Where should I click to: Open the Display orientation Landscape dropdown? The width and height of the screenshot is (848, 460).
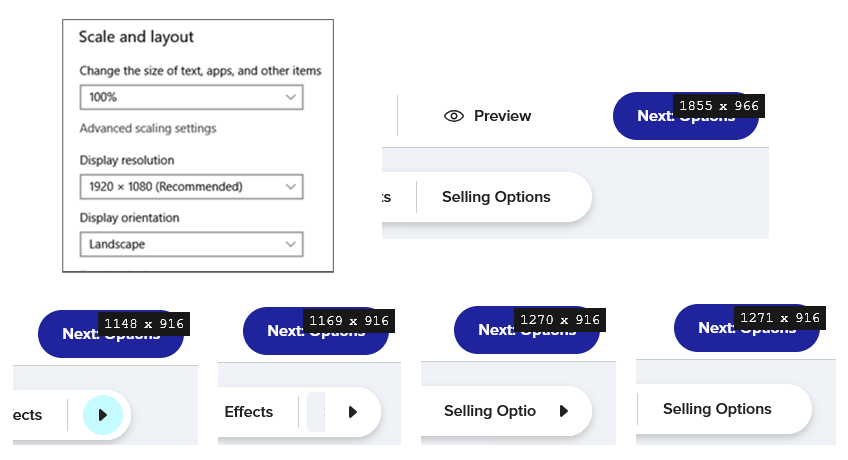(191, 244)
